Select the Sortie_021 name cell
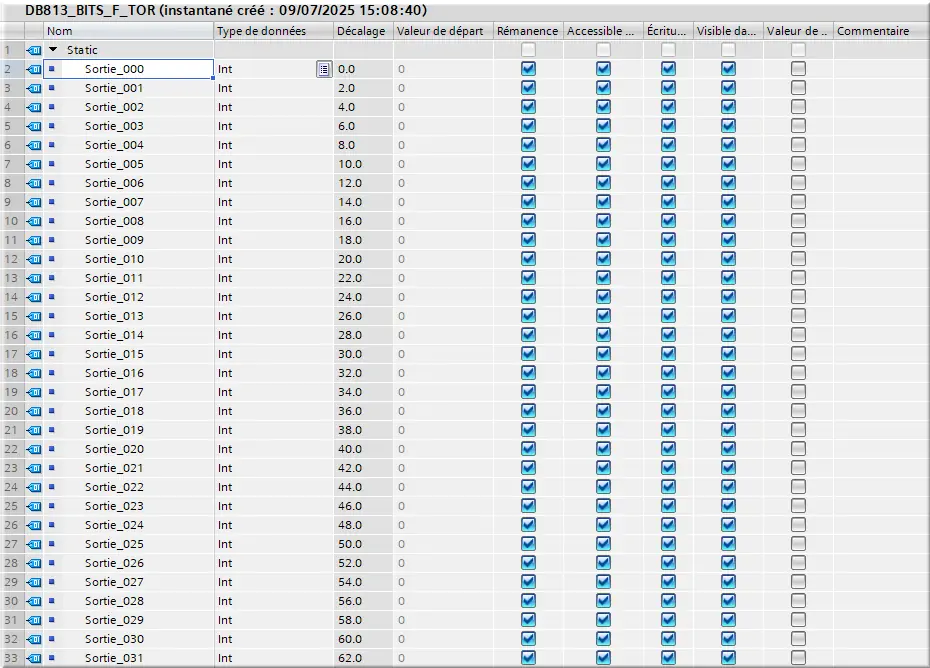Screen dimensions: 930x668 [129, 468]
